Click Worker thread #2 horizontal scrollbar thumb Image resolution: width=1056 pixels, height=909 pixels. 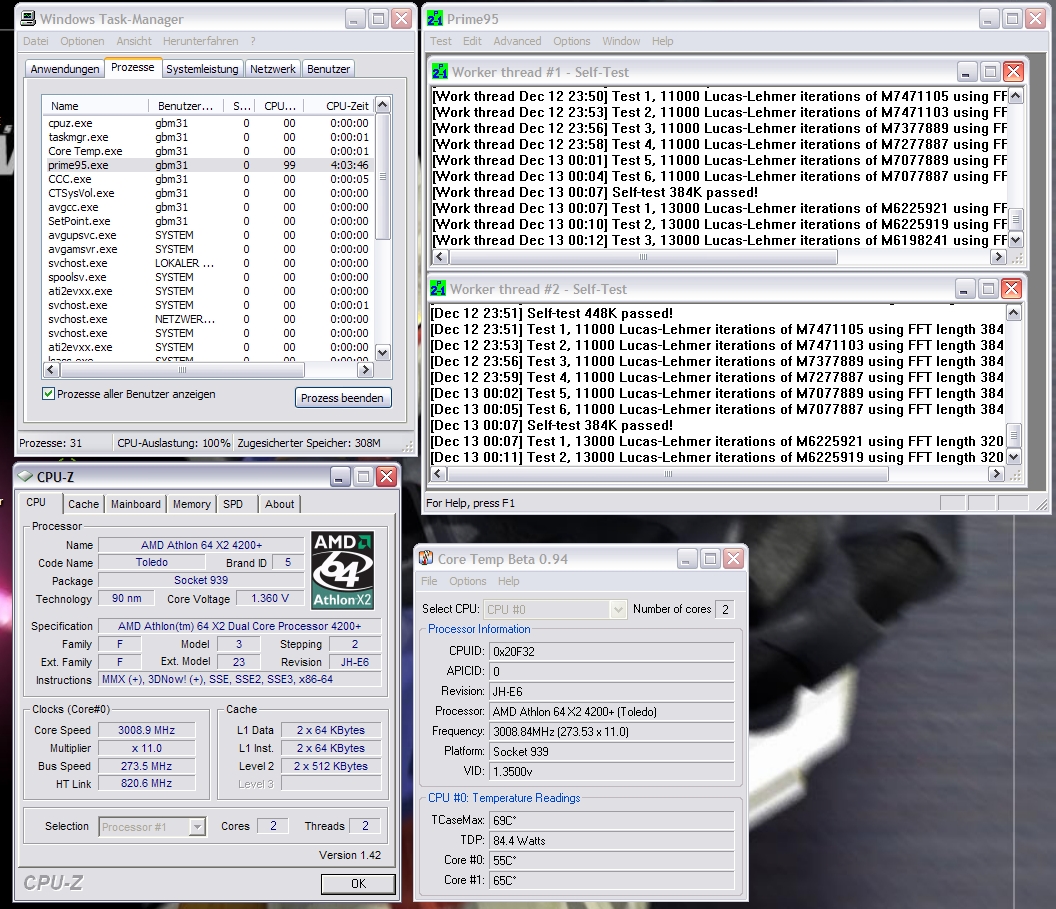[x=668, y=474]
